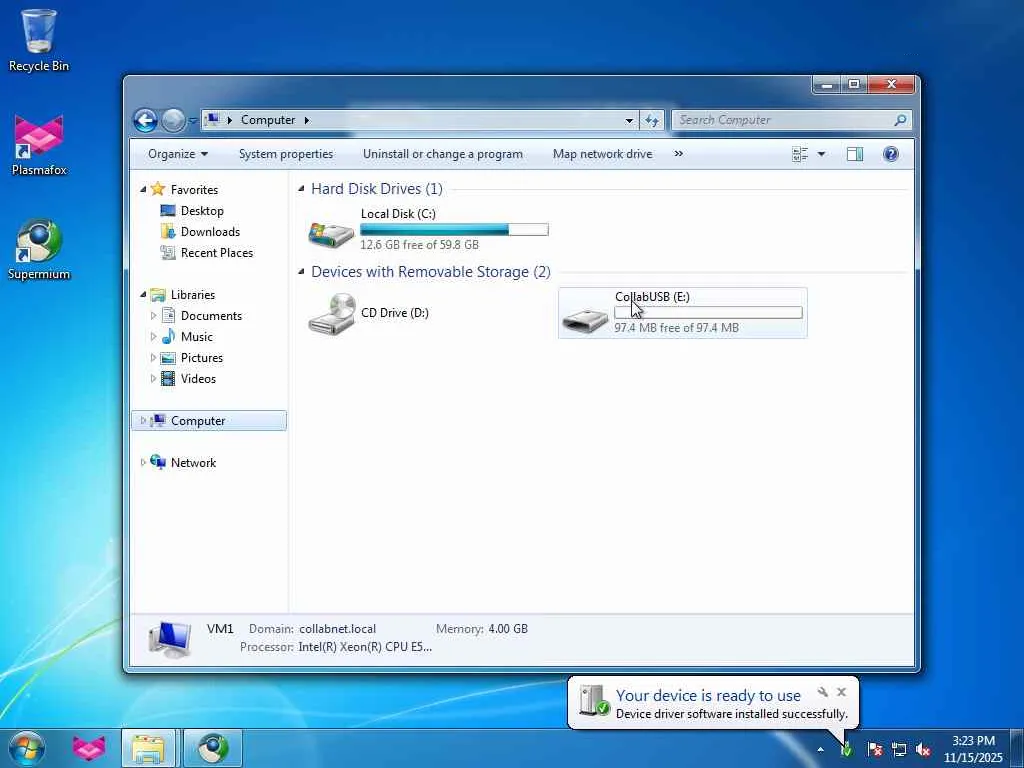Screen dimensions: 1024x768
Task: Click Uninstall or change a program
Action: (x=443, y=154)
